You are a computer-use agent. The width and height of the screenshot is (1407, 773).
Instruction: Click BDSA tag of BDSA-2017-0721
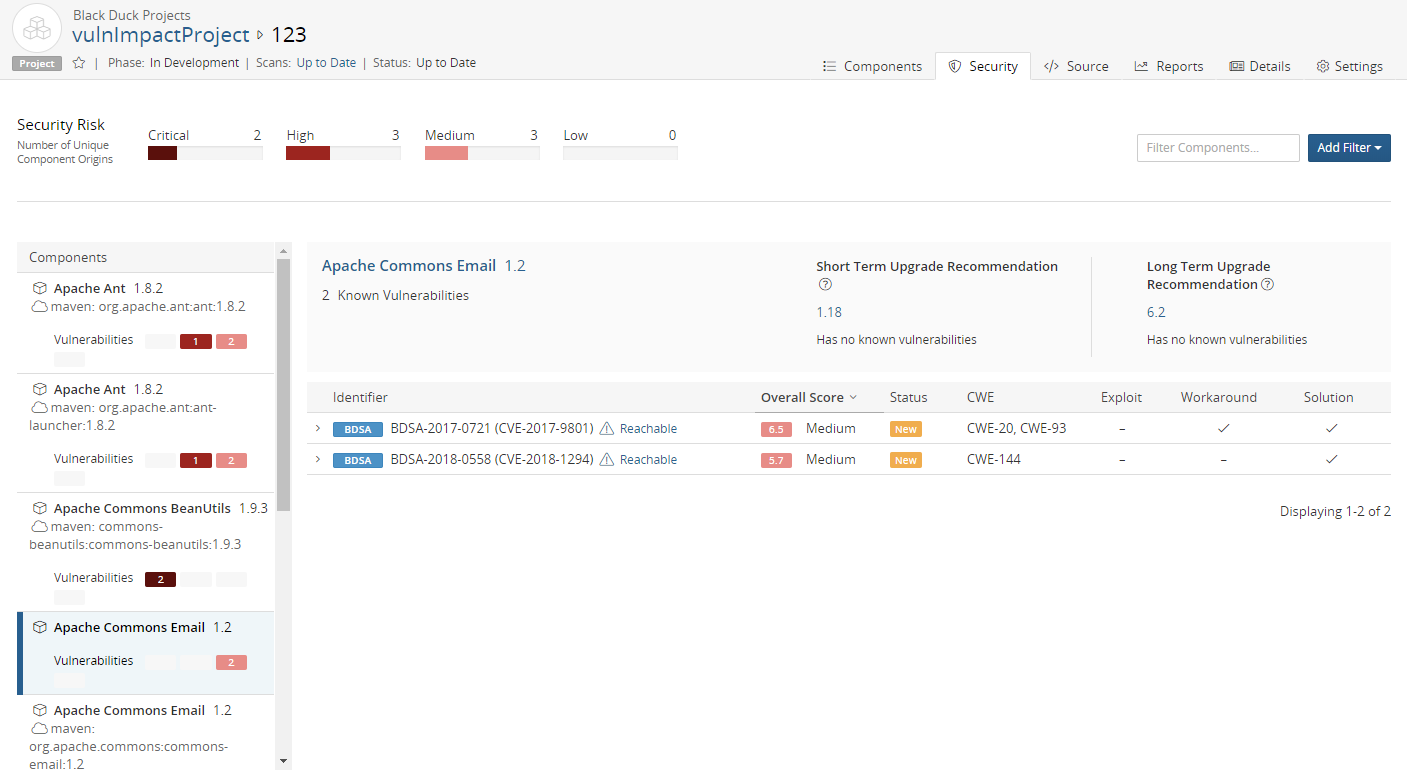[x=358, y=430]
